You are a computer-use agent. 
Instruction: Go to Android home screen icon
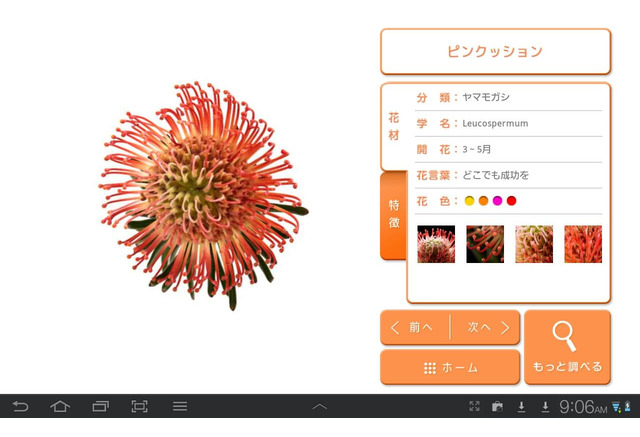point(60,406)
